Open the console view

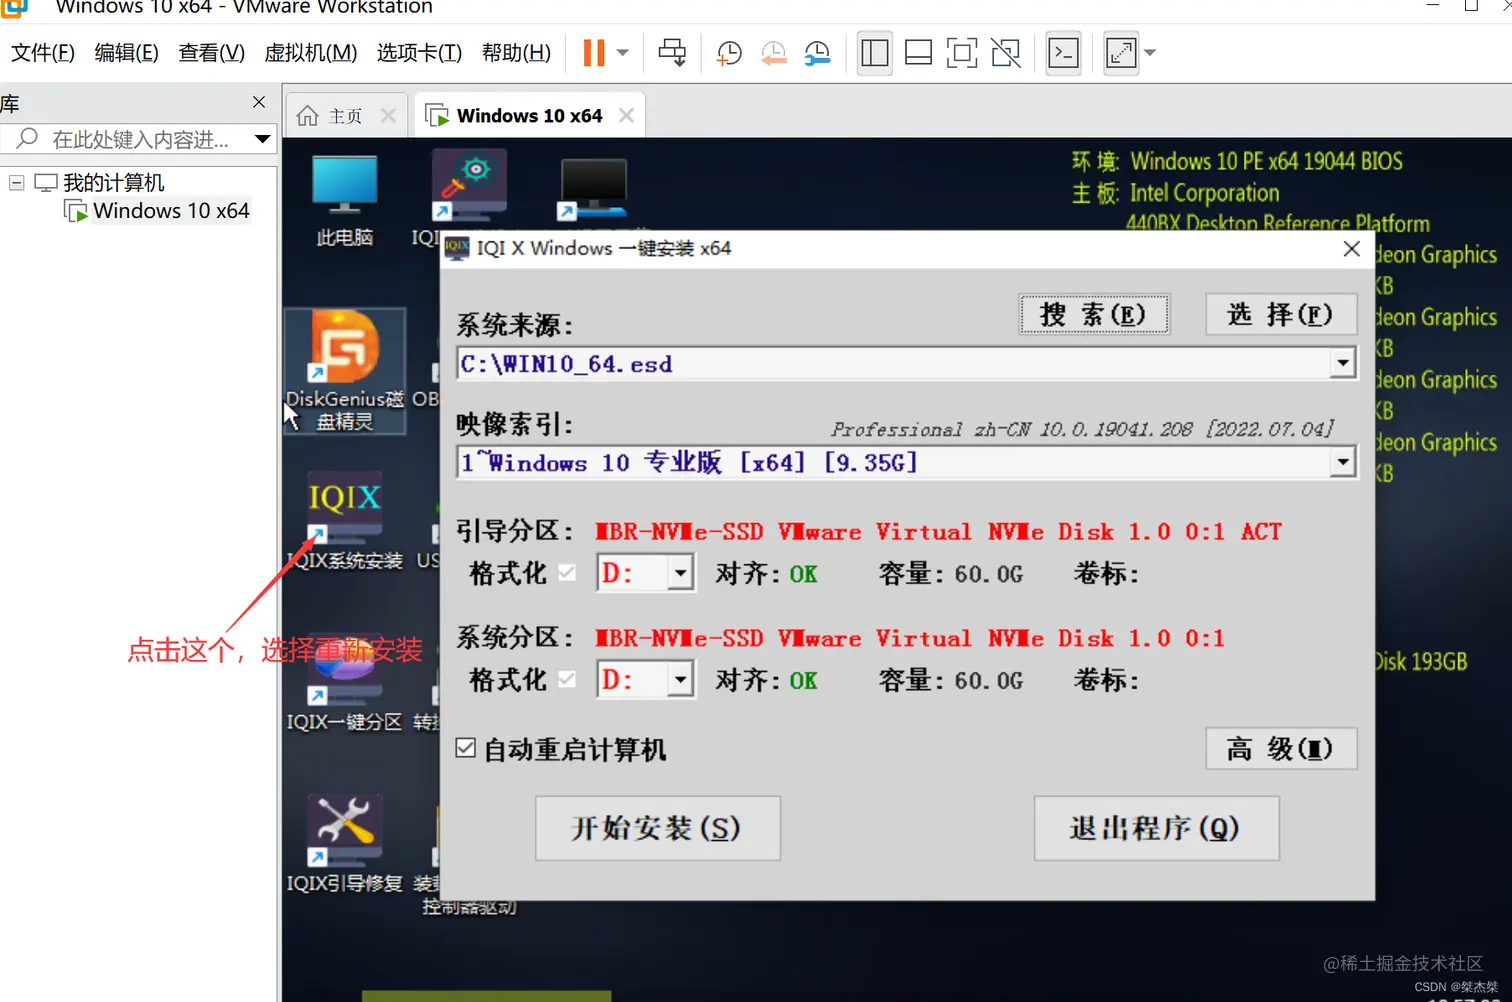click(x=1063, y=53)
